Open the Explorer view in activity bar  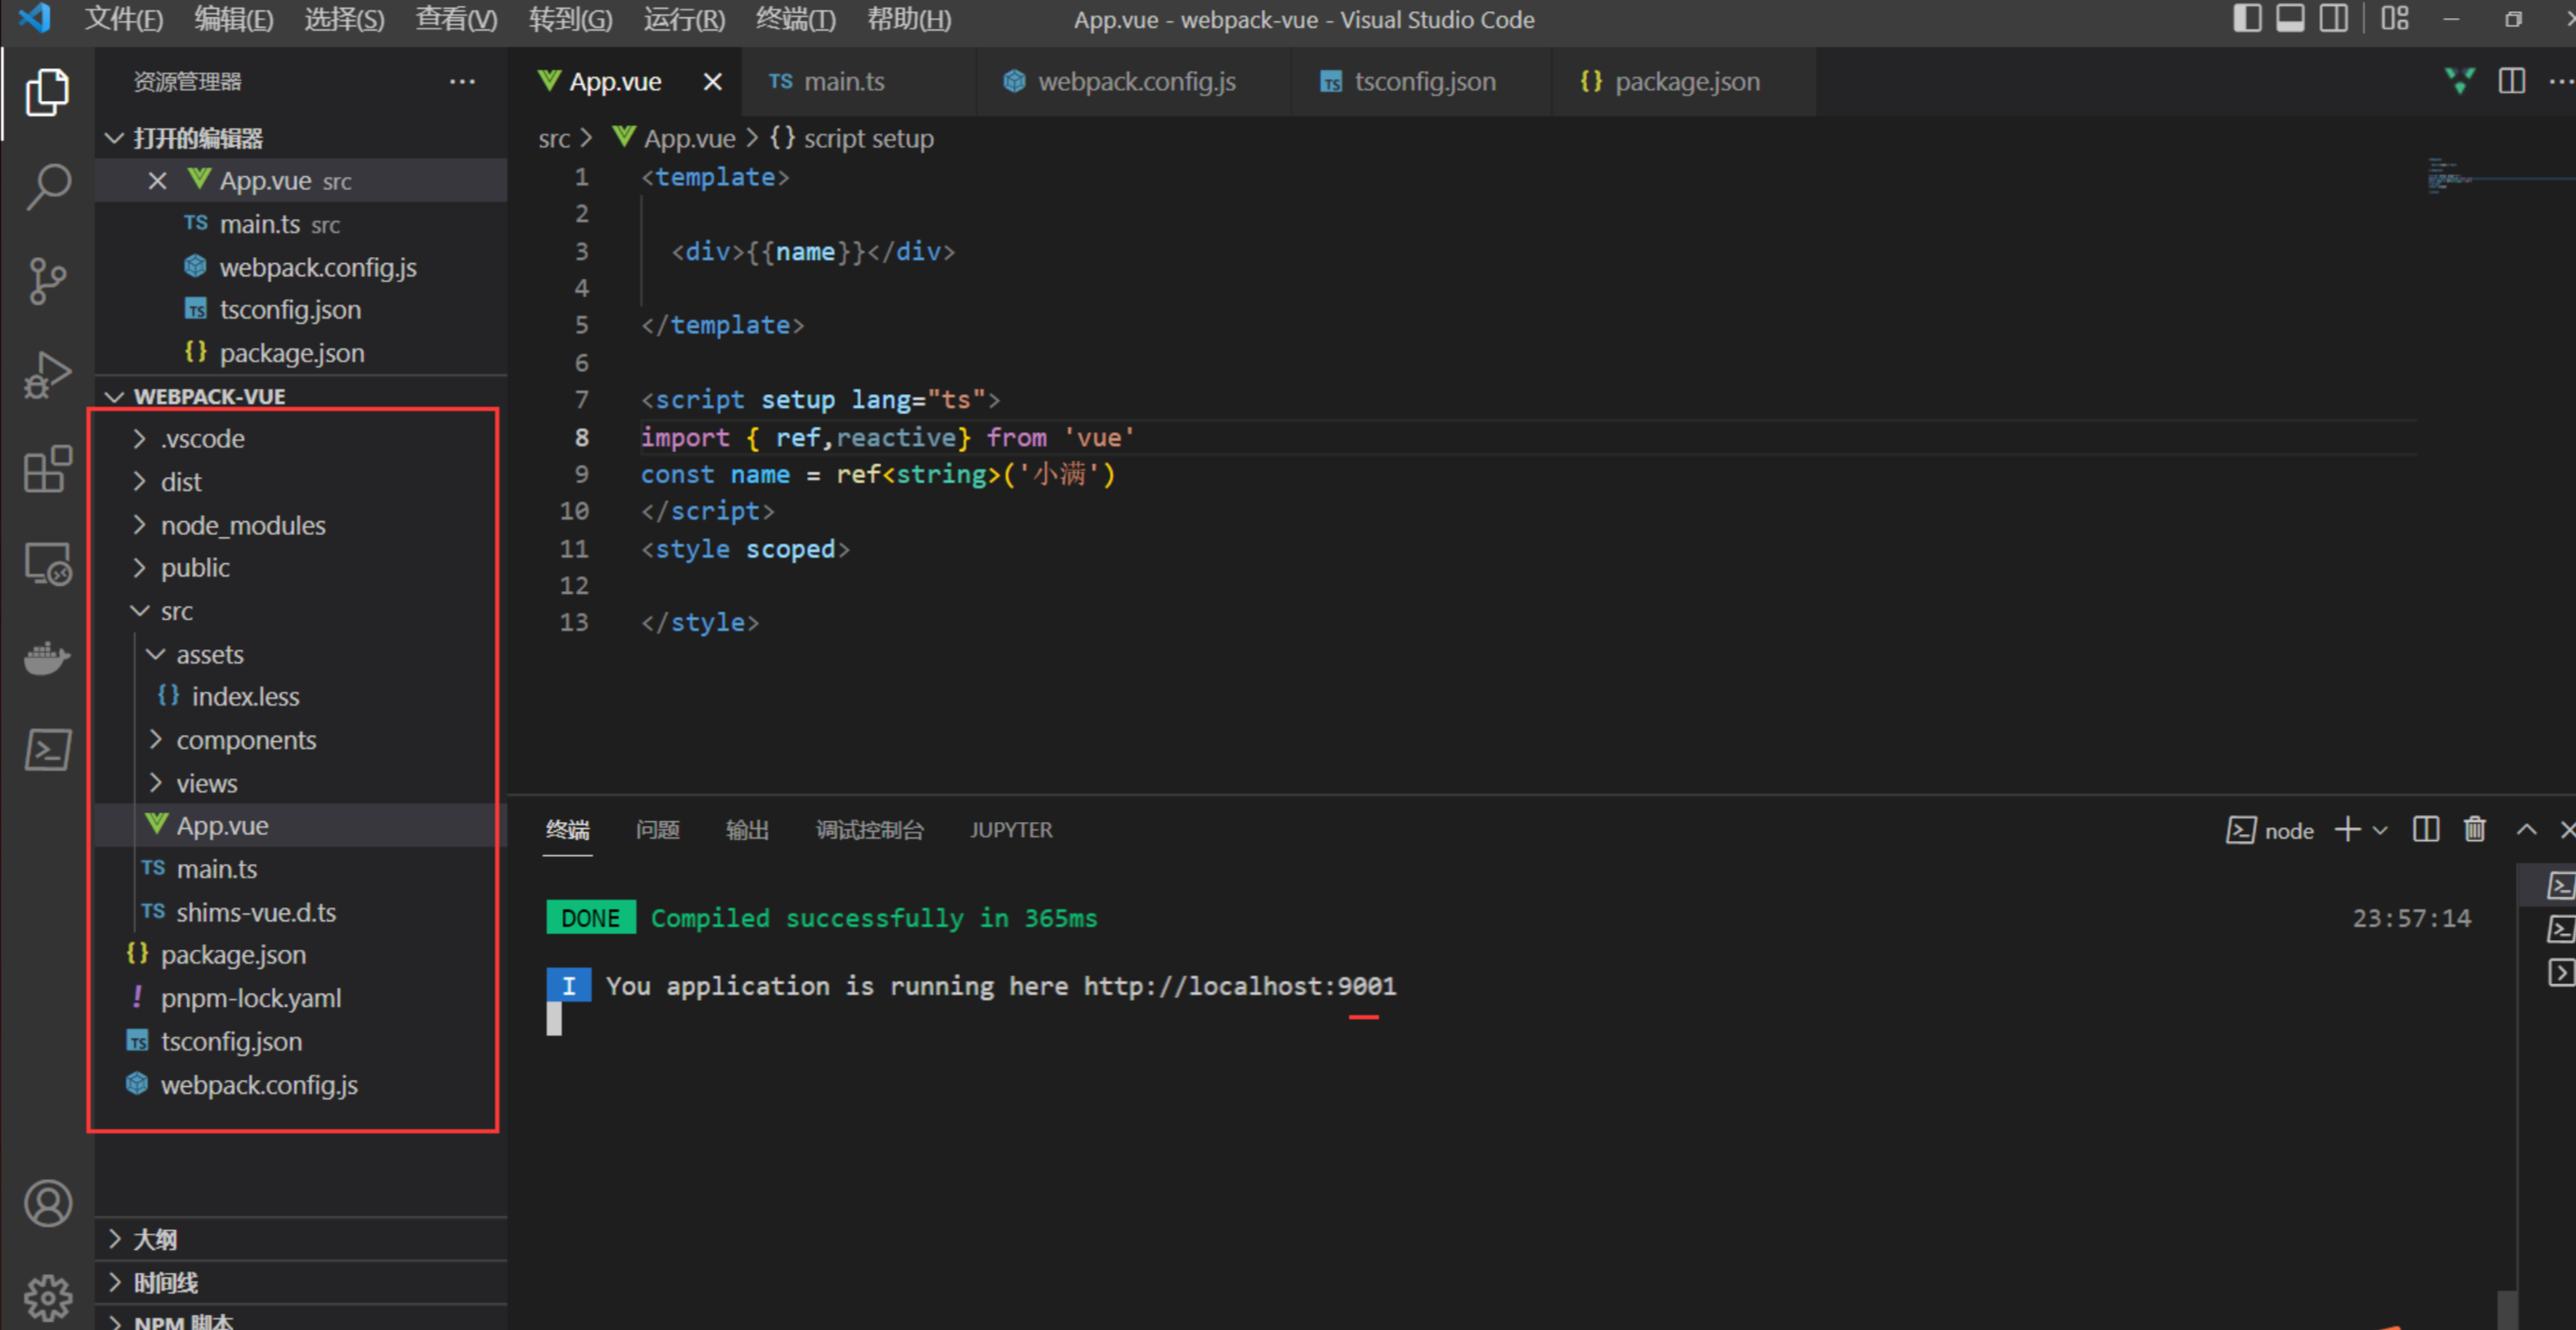tap(47, 93)
